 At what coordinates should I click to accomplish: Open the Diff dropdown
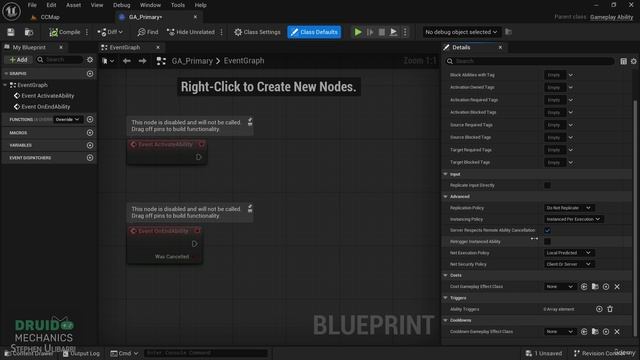[110, 32]
